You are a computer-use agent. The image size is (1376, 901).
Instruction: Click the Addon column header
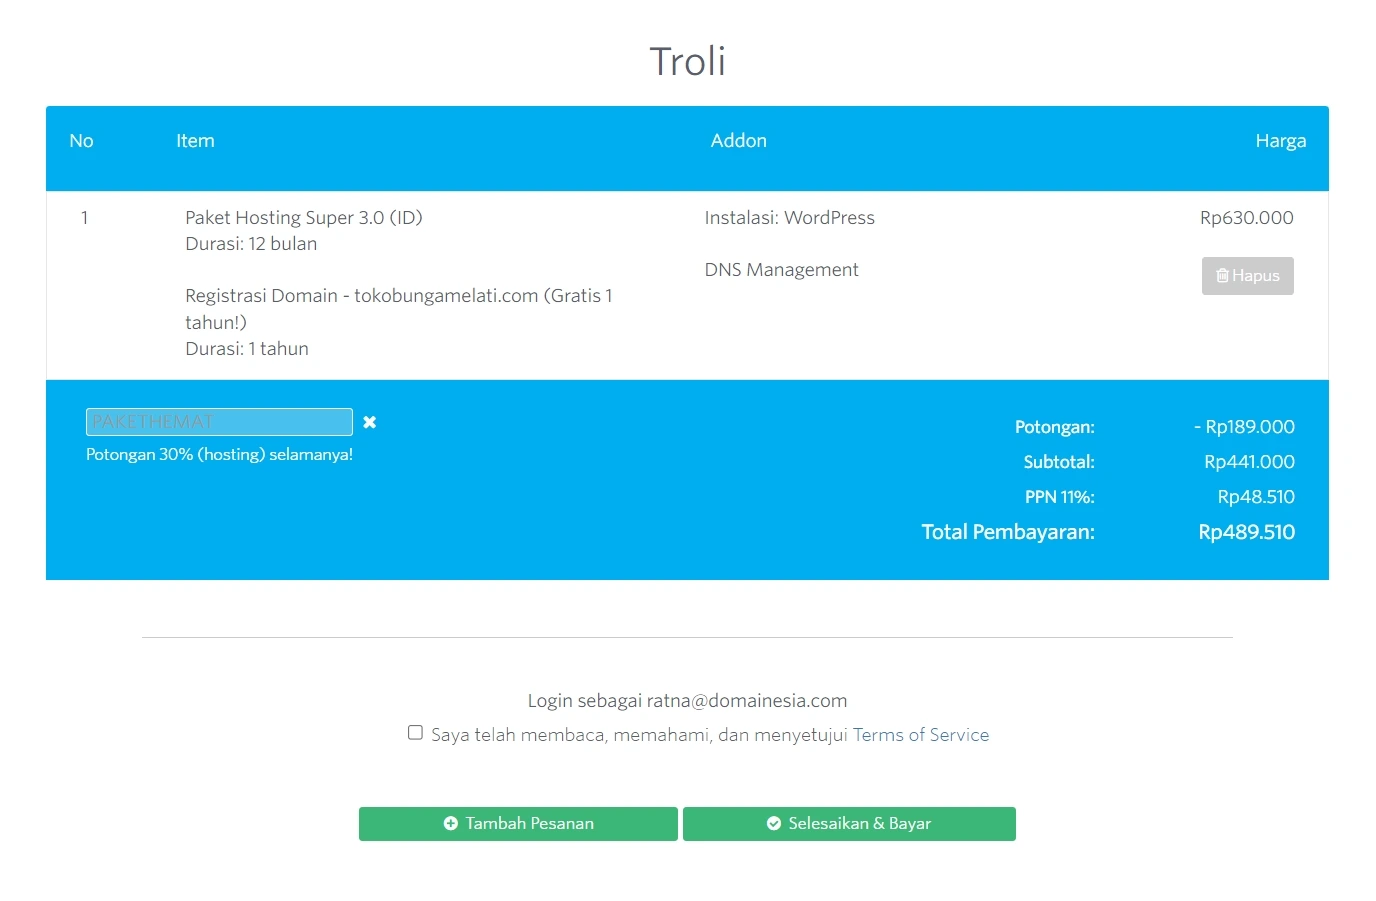coord(739,141)
